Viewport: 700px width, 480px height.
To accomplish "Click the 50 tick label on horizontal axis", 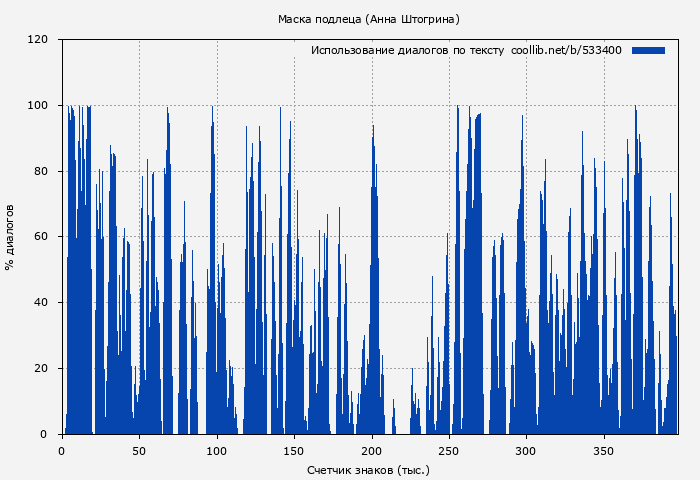I will point(139,450).
